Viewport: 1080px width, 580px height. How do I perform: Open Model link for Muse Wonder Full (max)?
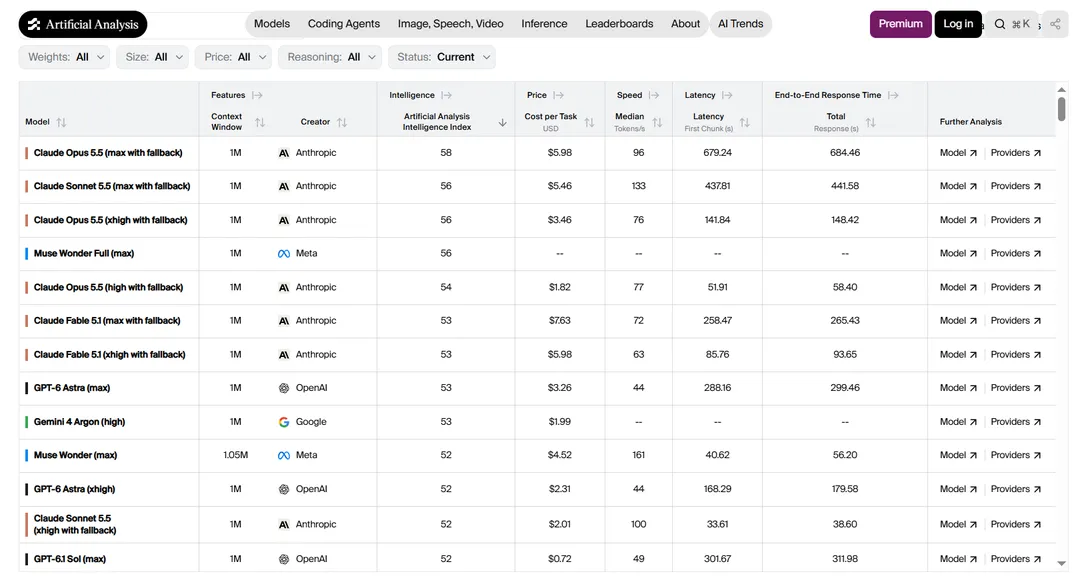958,253
